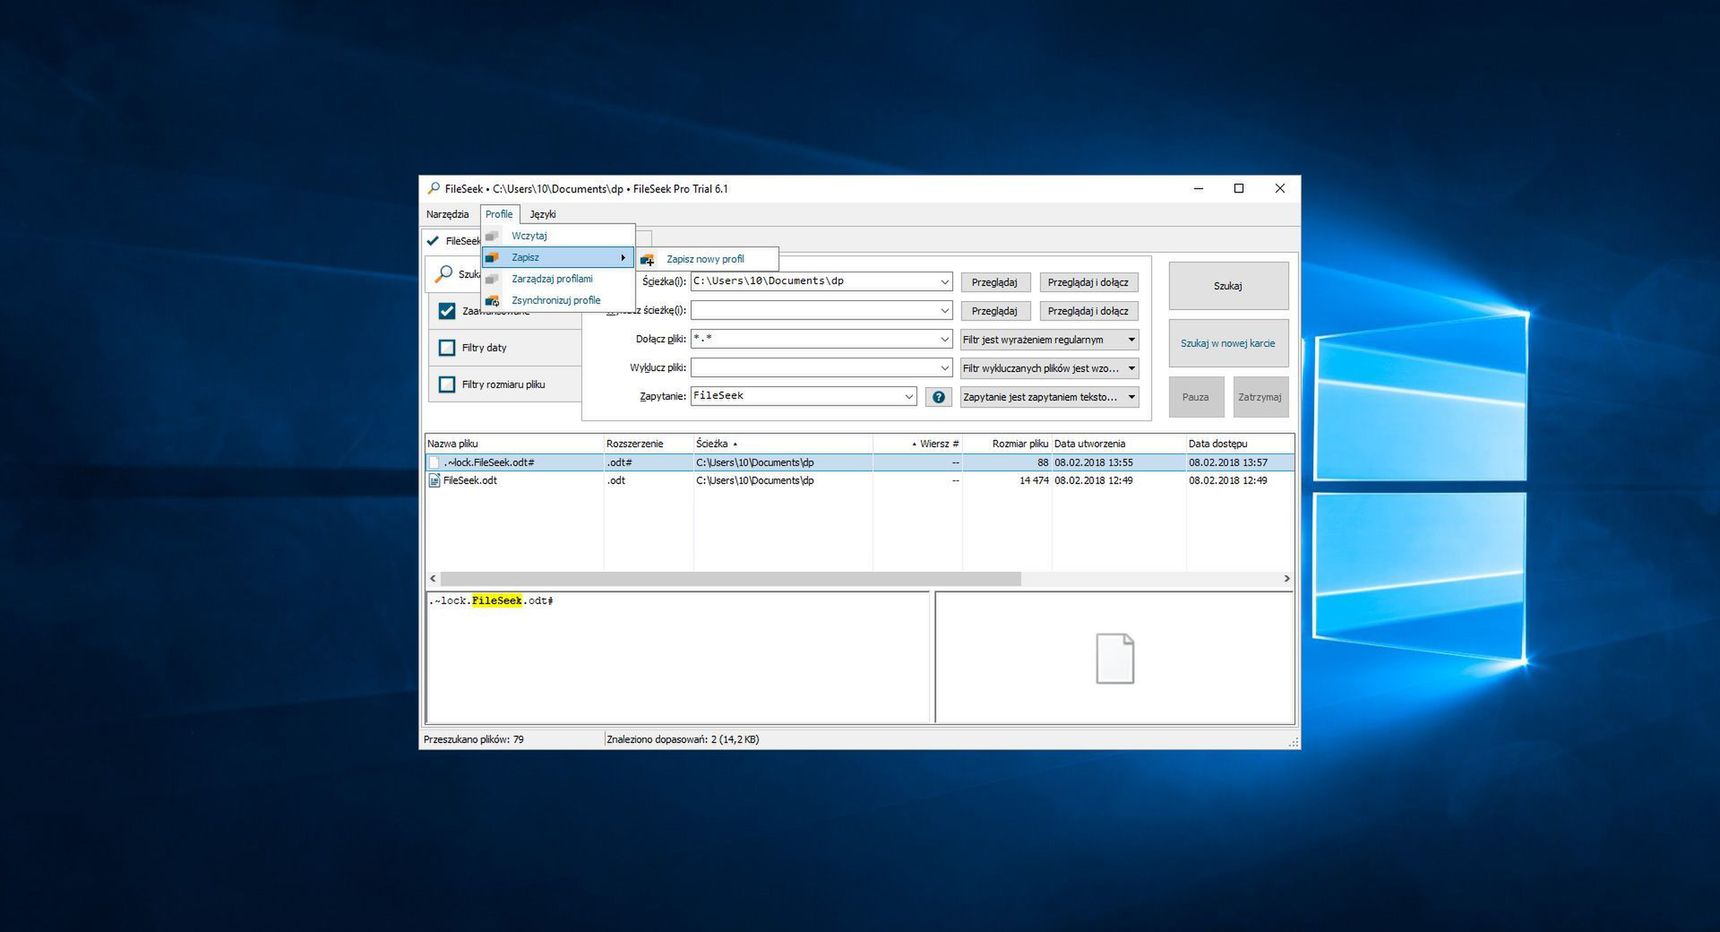Open Zapytanie jest zapytaniem teksto… dropdown
The width and height of the screenshot is (1720, 932).
[1049, 397]
